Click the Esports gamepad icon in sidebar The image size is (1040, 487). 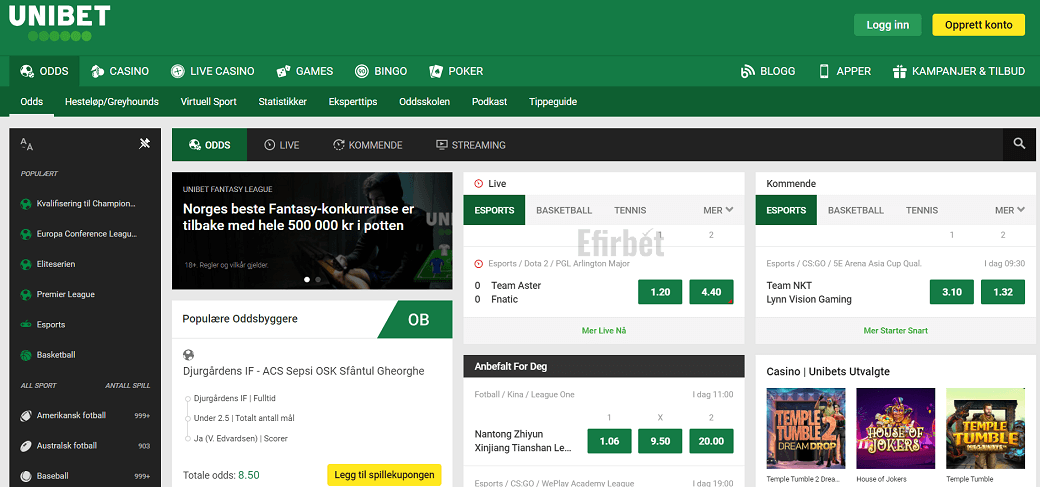click(x=26, y=324)
